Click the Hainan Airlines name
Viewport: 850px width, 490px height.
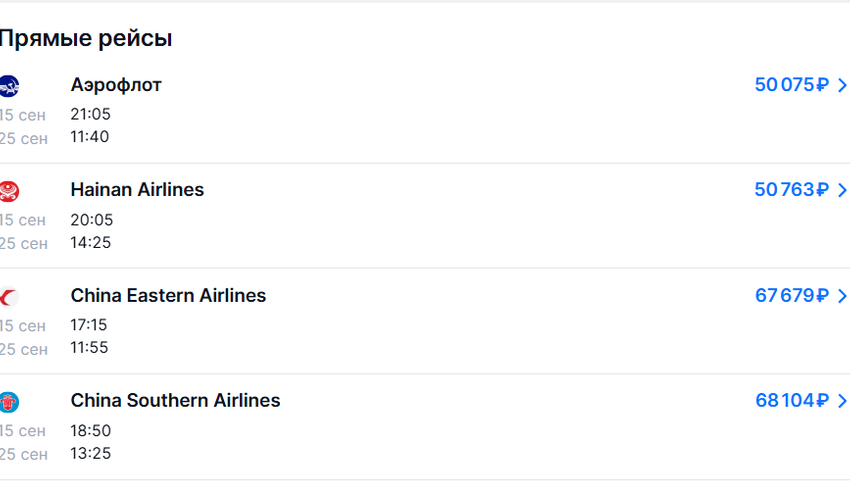(137, 190)
